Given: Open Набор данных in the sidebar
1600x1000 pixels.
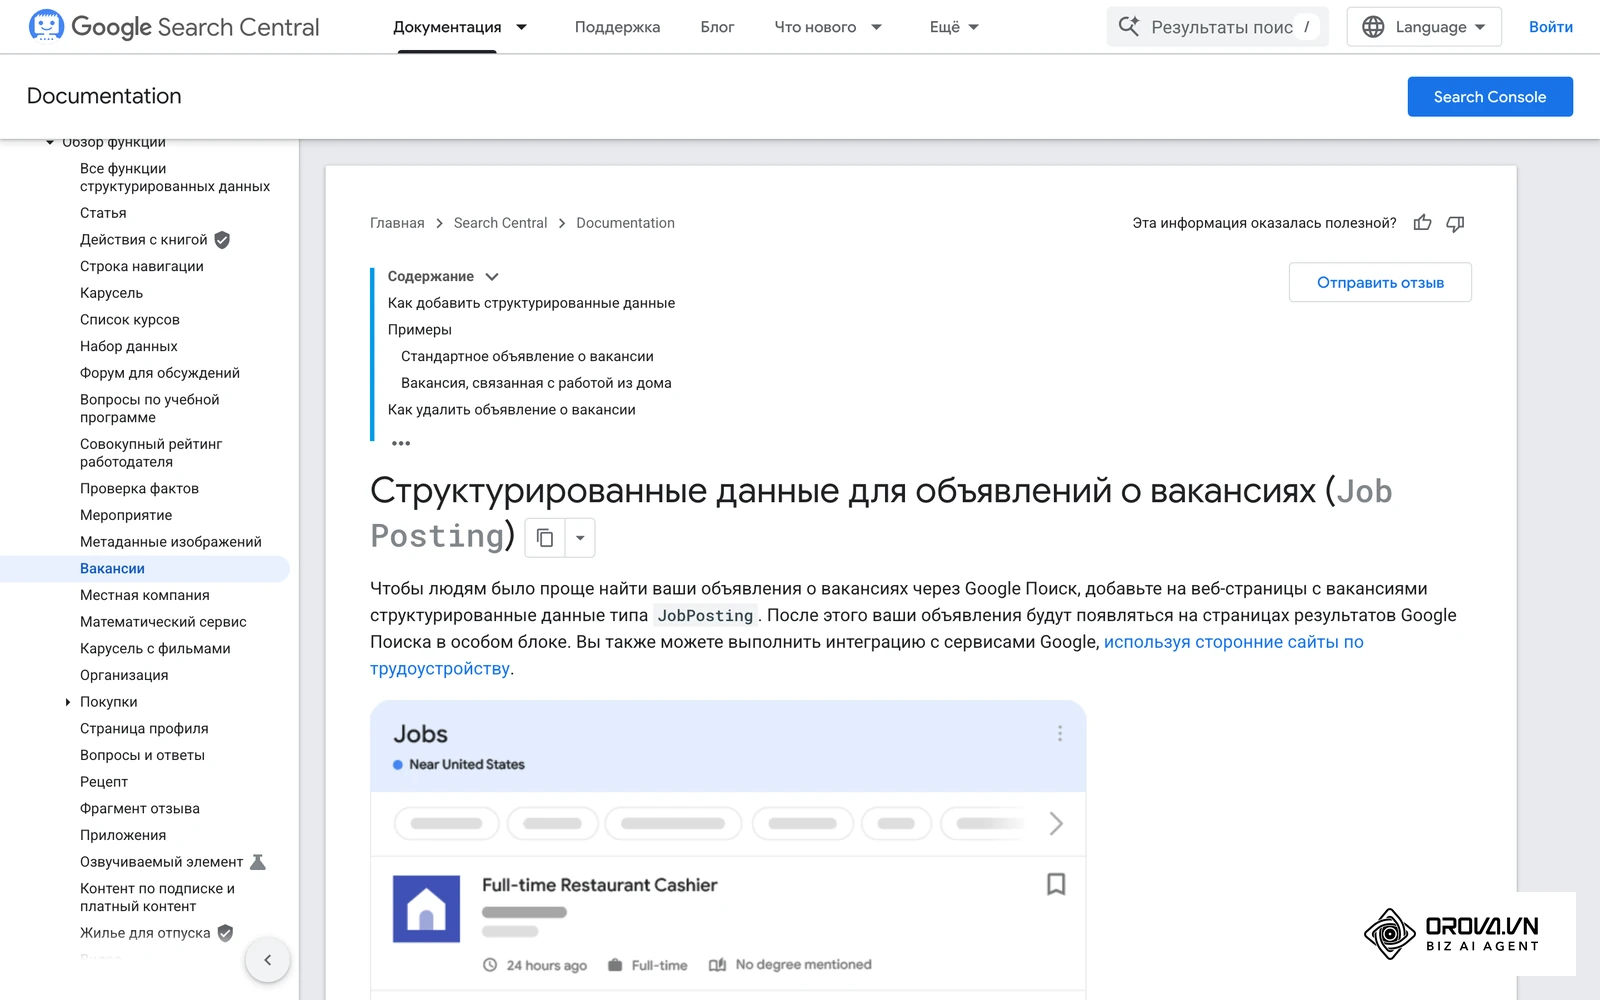Looking at the screenshot, I should [x=129, y=346].
